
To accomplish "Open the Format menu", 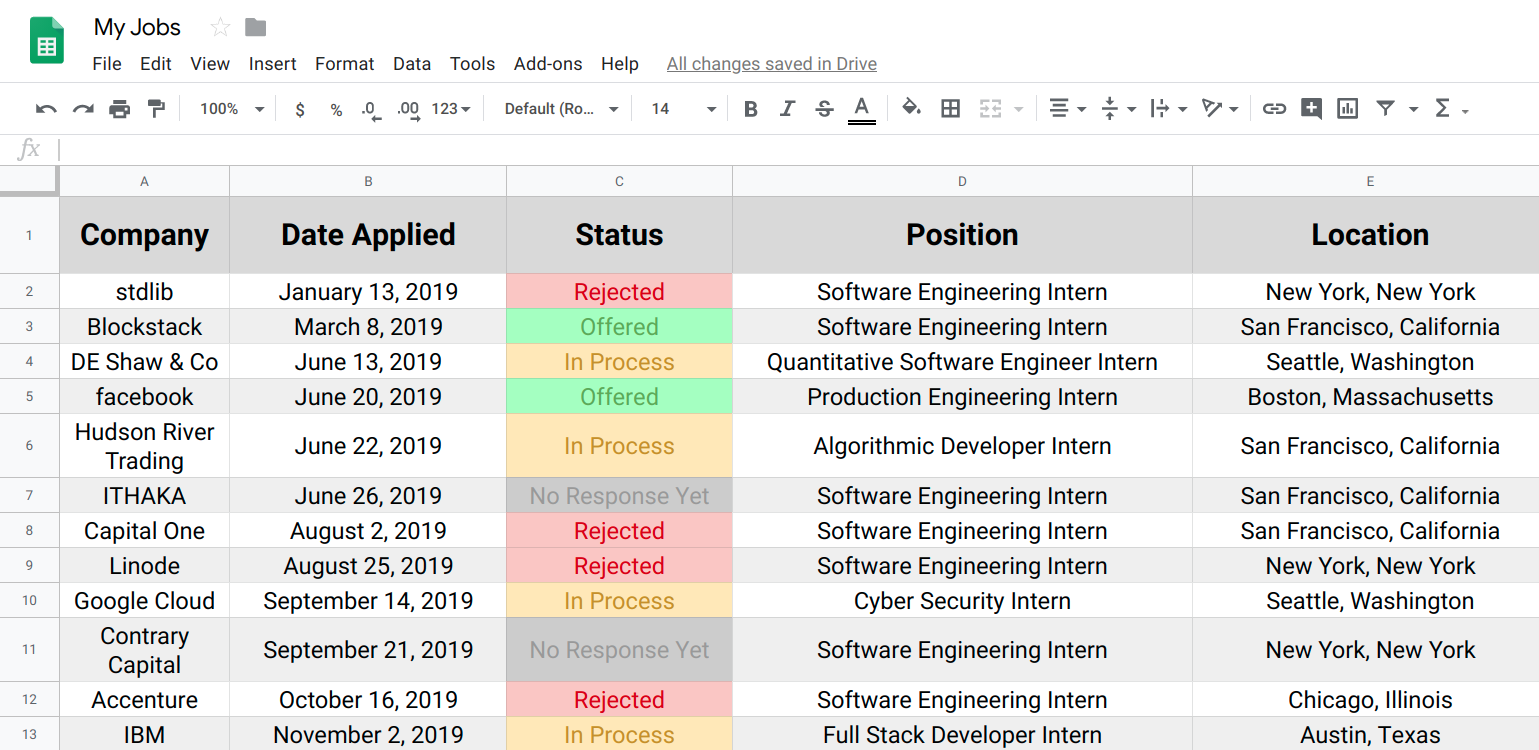I will click(344, 64).
